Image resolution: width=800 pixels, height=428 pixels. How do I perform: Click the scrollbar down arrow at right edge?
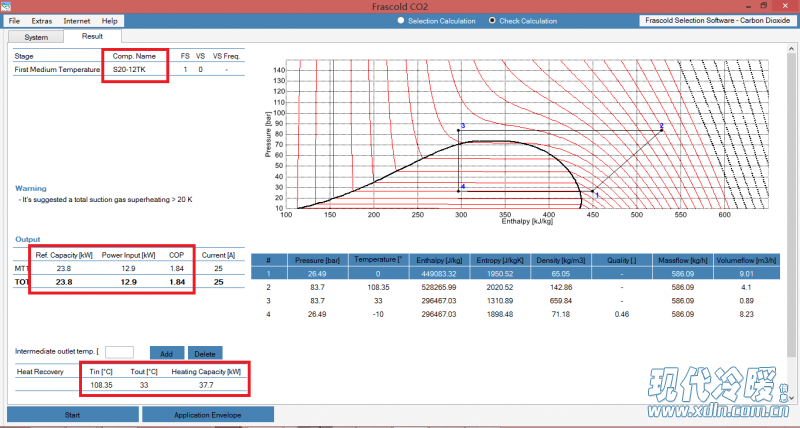coord(791,398)
